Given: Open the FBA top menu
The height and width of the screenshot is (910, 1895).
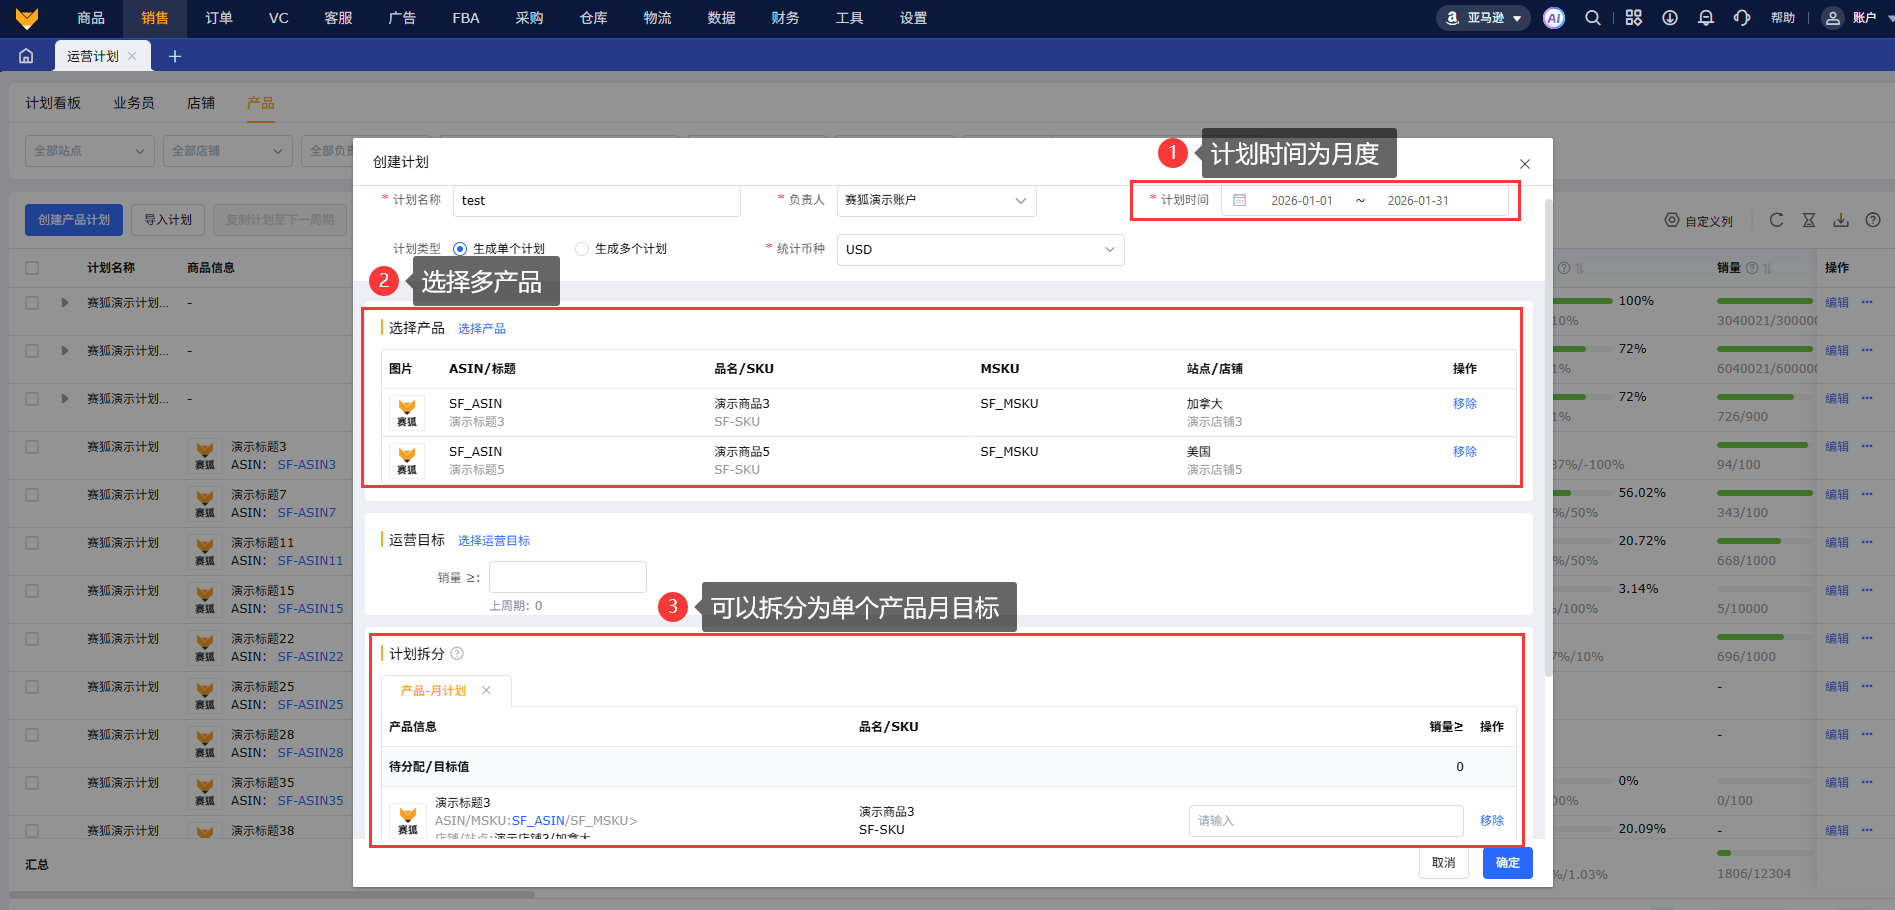Looking at the screenshot, I should tap(466, 18).
